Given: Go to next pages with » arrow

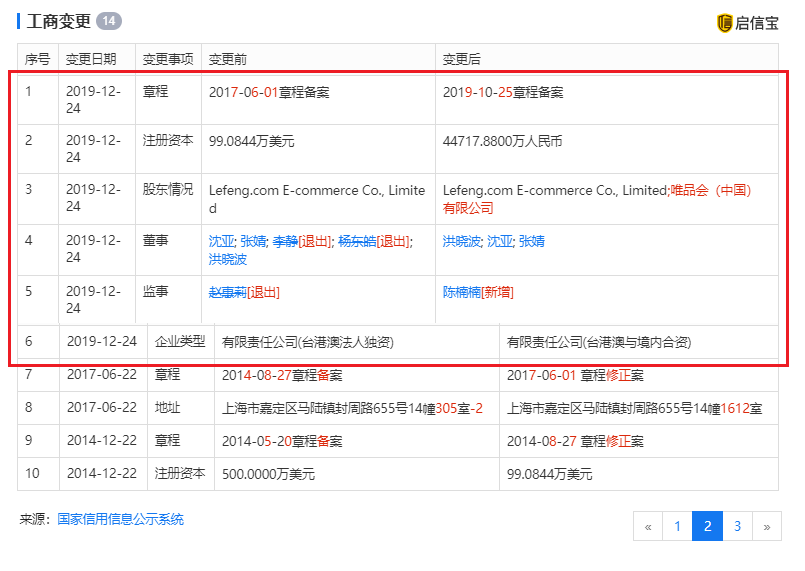Looking at the screenshot, I should click(x=767, y=526).
